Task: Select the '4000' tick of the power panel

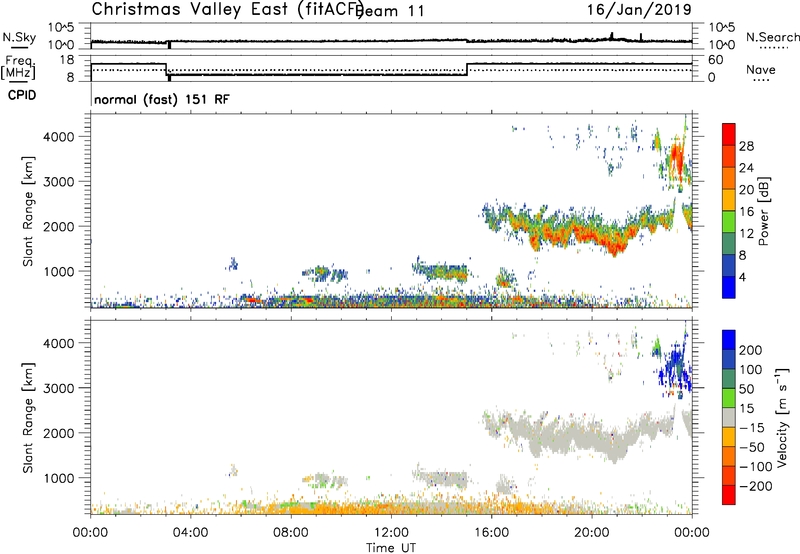Action: pos(59,137)
